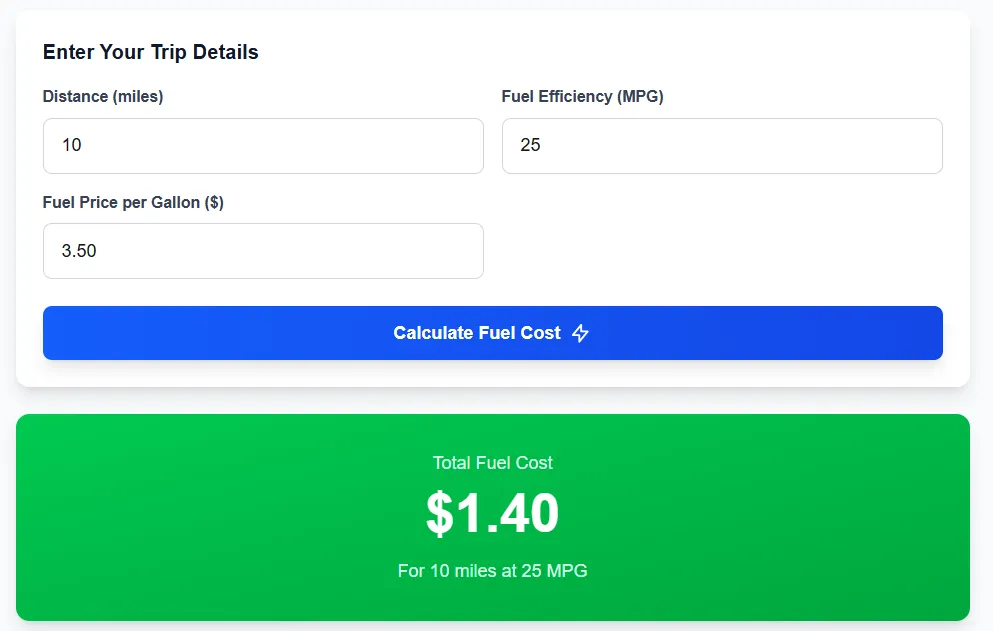Click the For 10 miles at 25 MPG text
The image size is (993, 631).
tap(492, 570)
